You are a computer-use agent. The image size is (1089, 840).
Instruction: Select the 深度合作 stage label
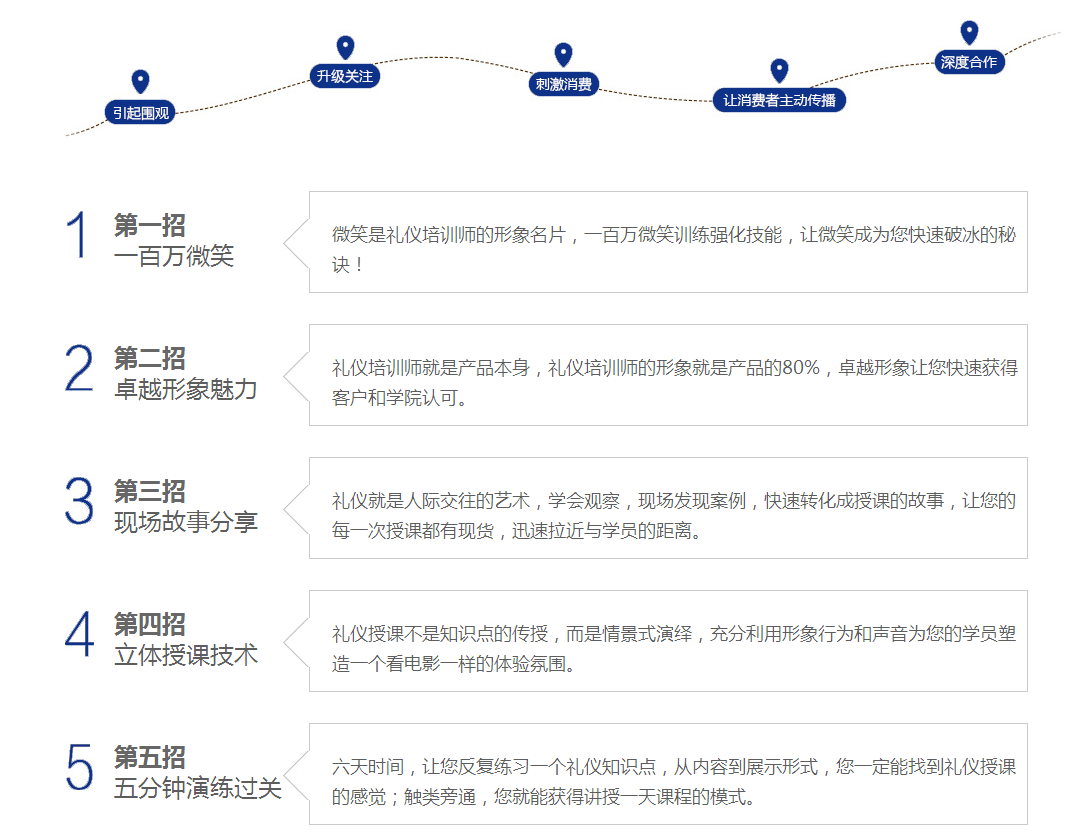point(969,62)
